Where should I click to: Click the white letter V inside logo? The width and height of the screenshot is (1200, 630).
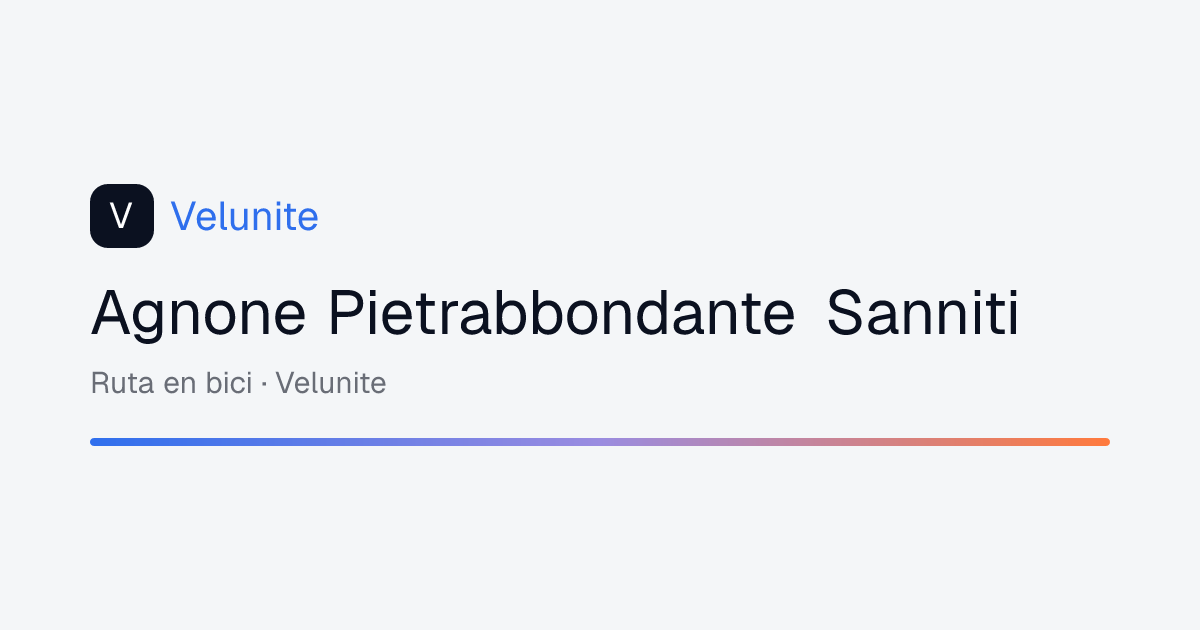[x=122, y=216]
